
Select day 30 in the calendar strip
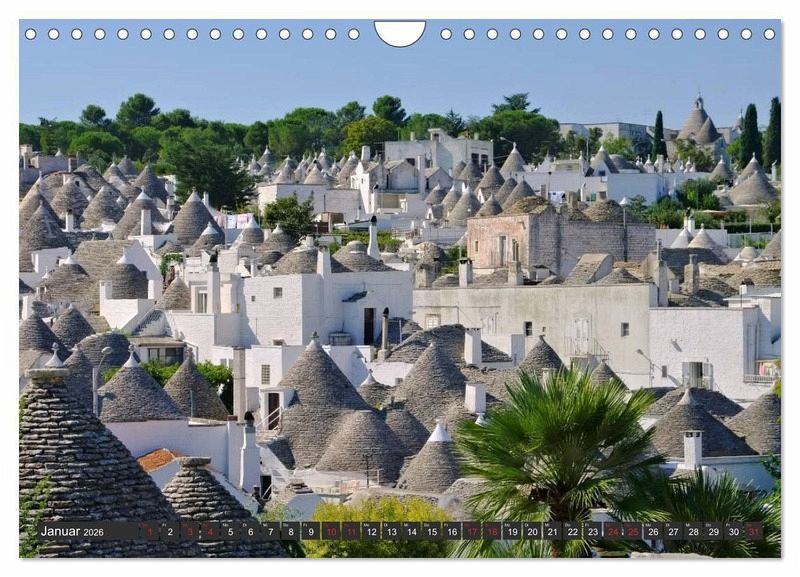coord(734,531)
